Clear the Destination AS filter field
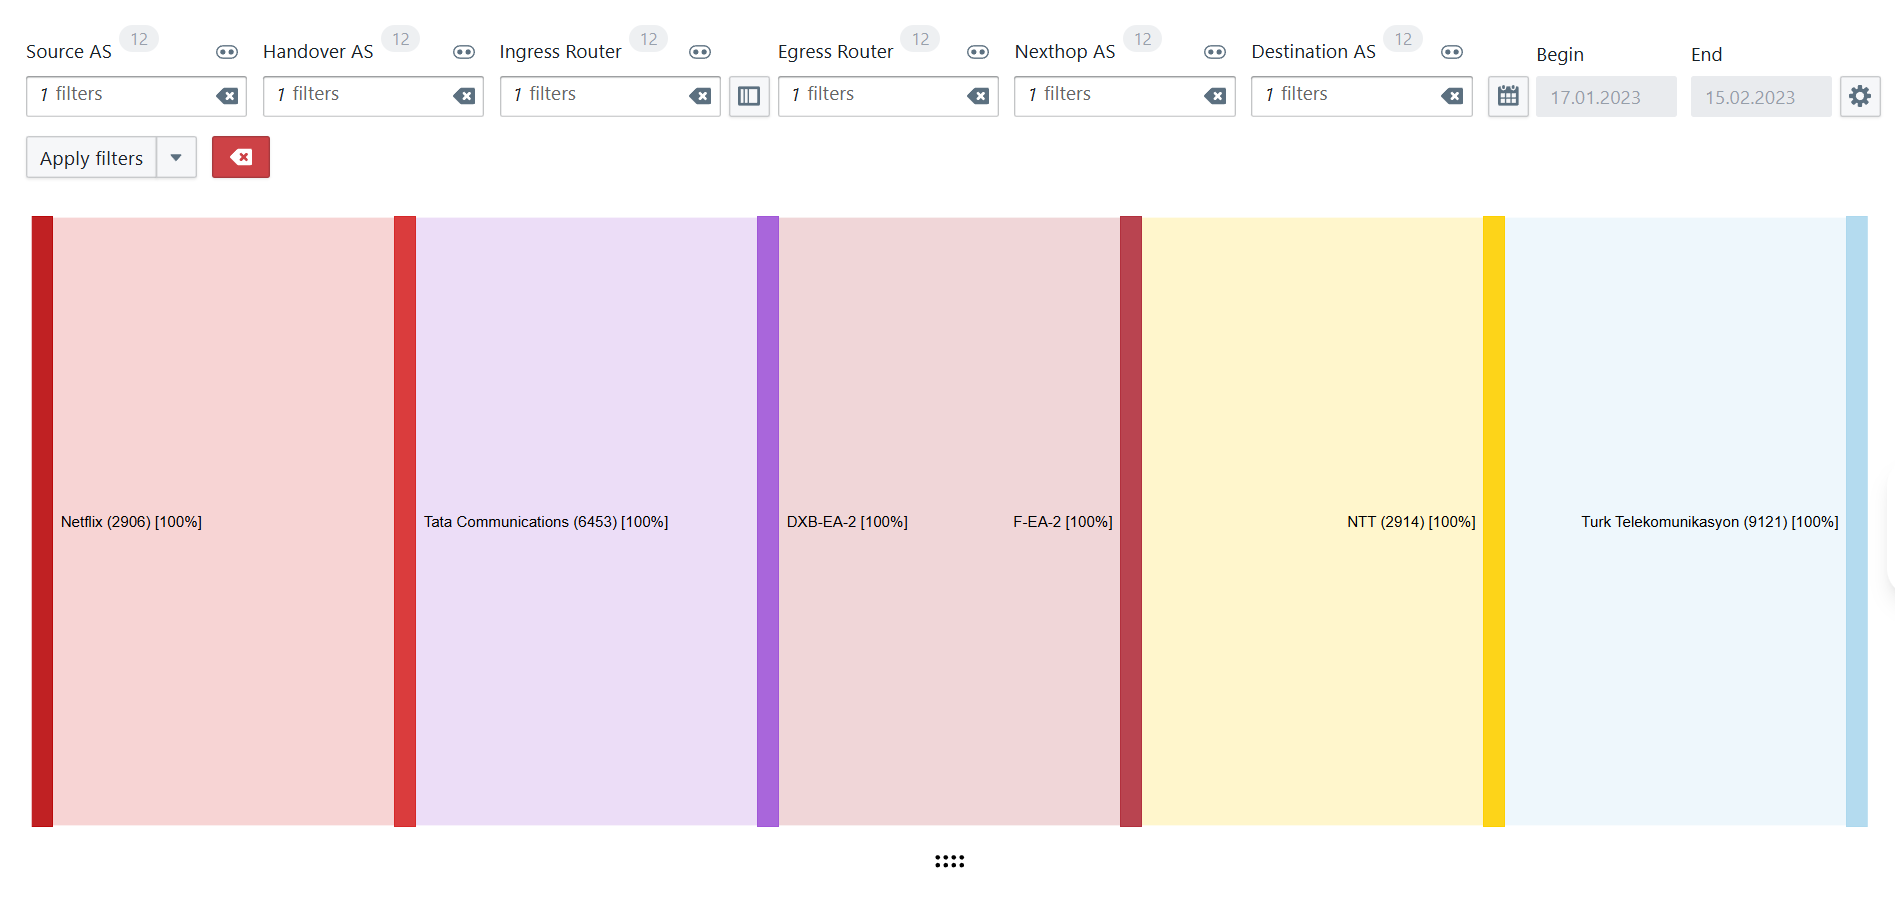Image resolution: width=1895 pixels, height=909 pixels. click(1452, 96)
